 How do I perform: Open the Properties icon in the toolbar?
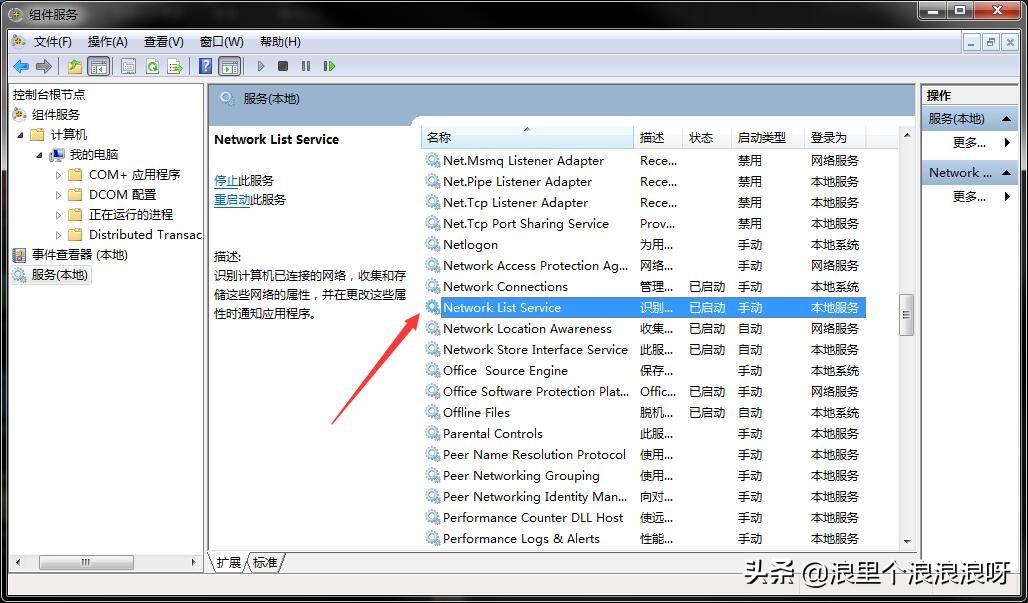[x=128, y=66]
